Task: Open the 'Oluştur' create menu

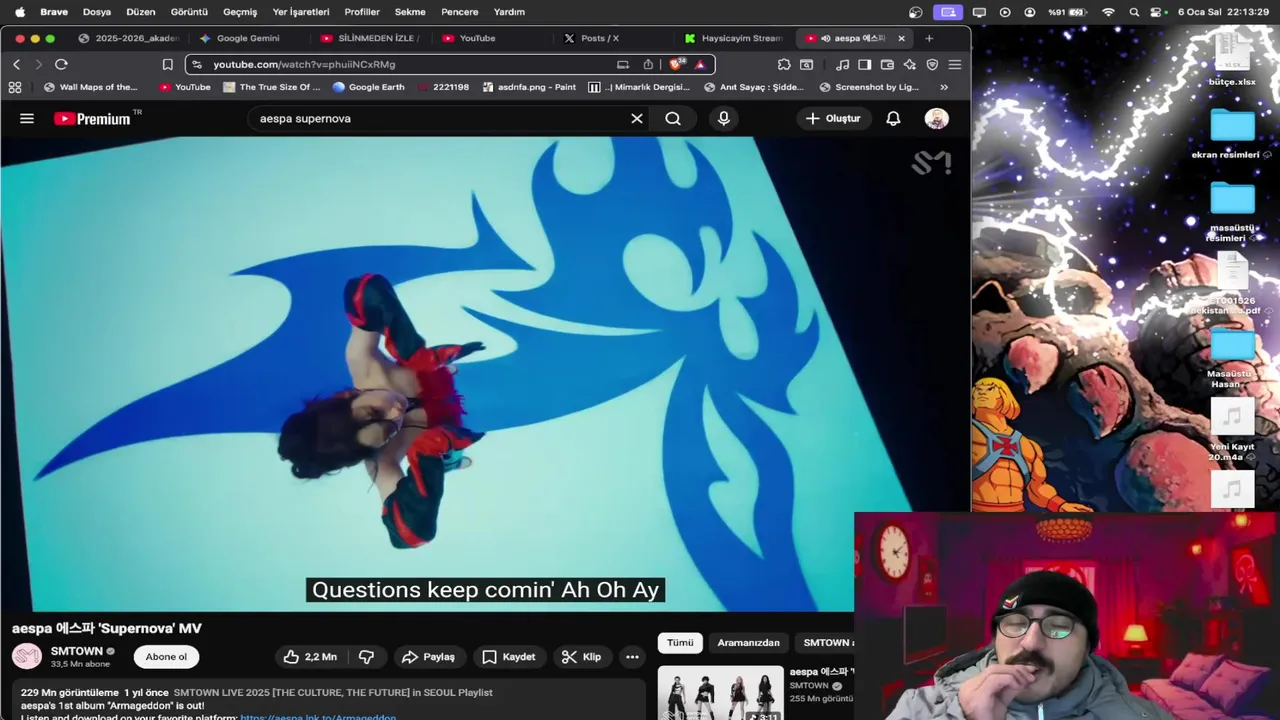Action: click(x=832, y=118)
